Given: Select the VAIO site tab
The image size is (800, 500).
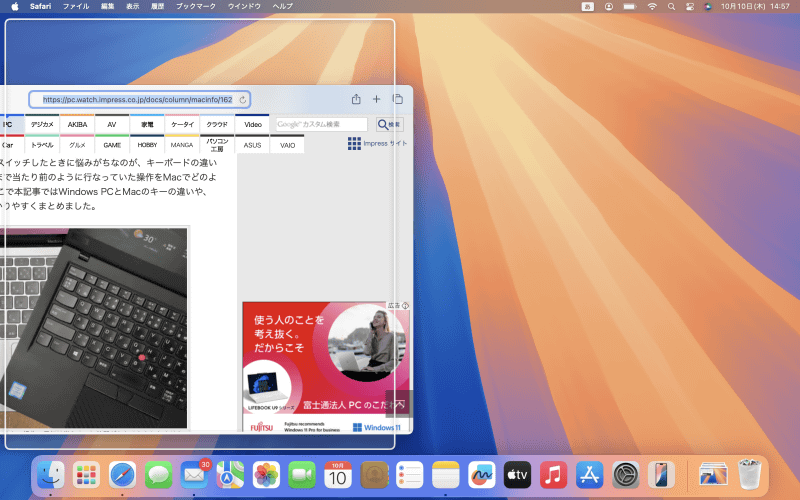Looking at the screenshot, I should 287,144.
